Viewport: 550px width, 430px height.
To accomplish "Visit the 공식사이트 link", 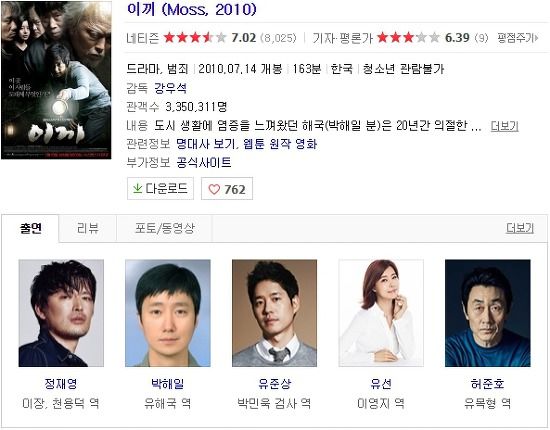I will point(203,162).
